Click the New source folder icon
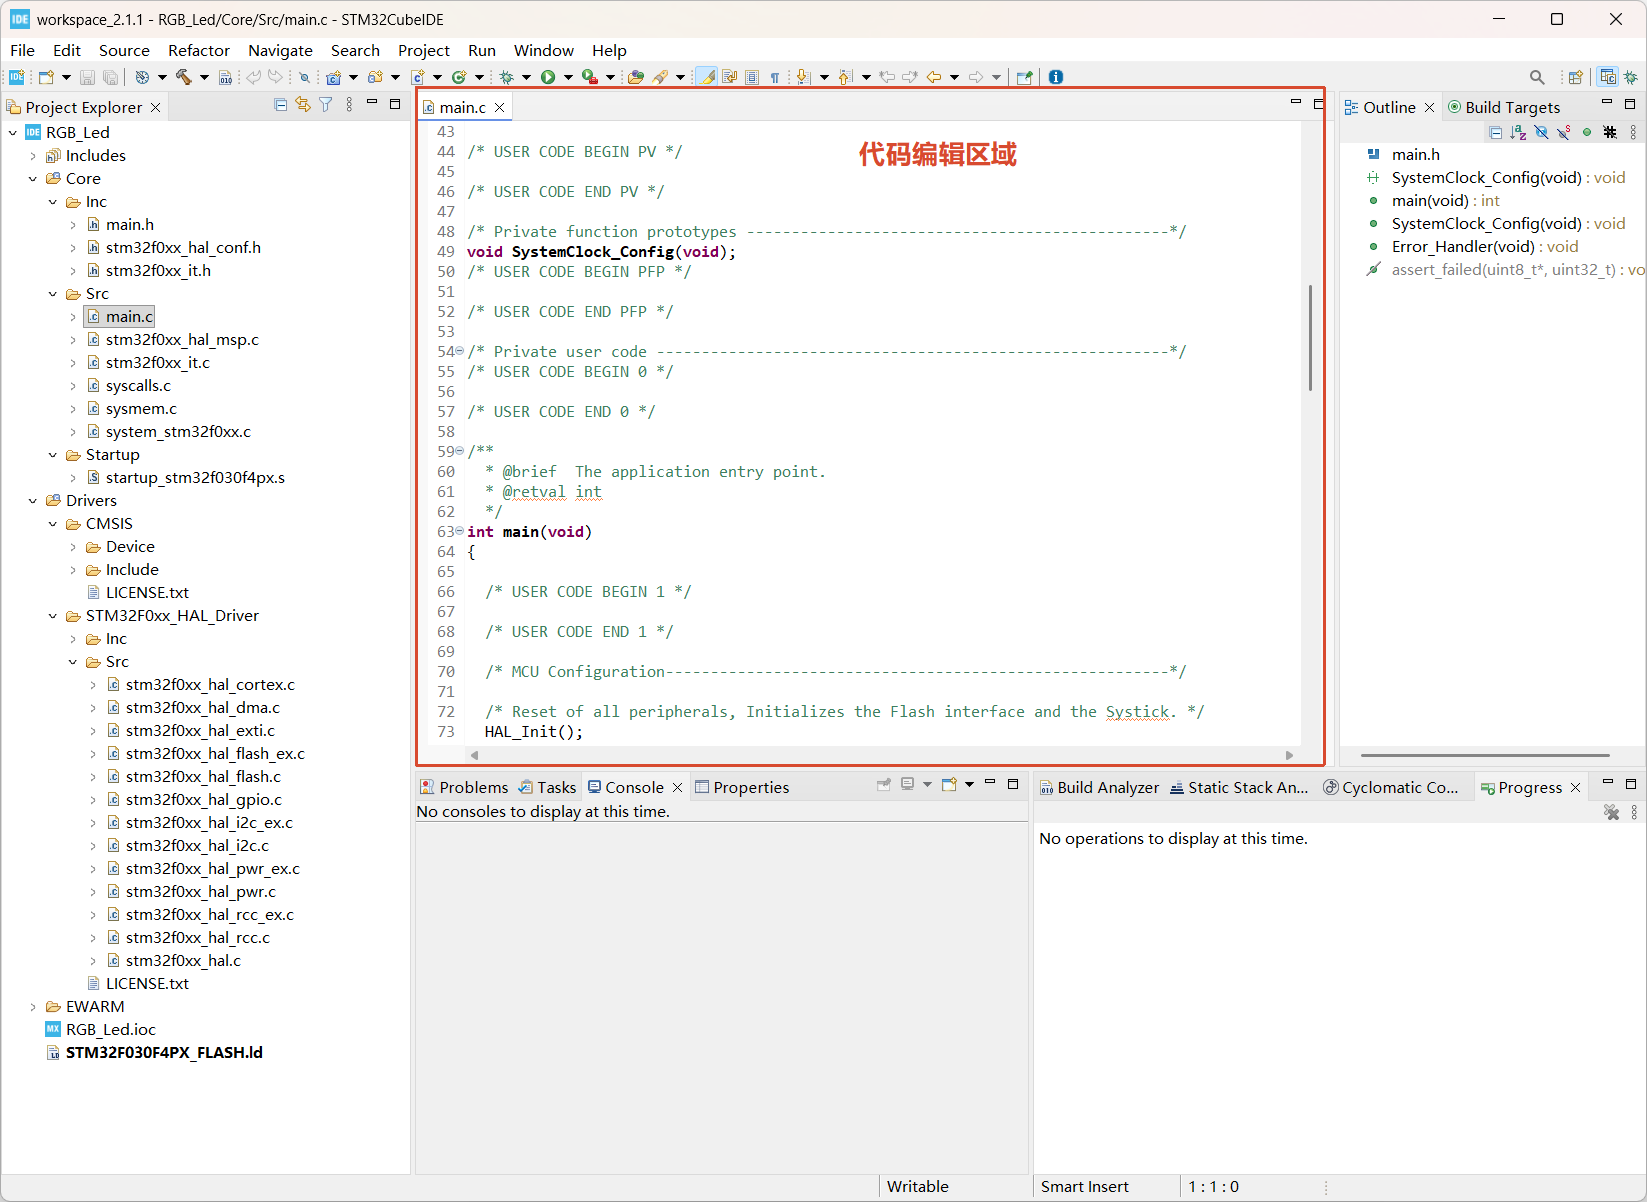The height and width of the screenshot is (1202, 1647). [375, 77]
